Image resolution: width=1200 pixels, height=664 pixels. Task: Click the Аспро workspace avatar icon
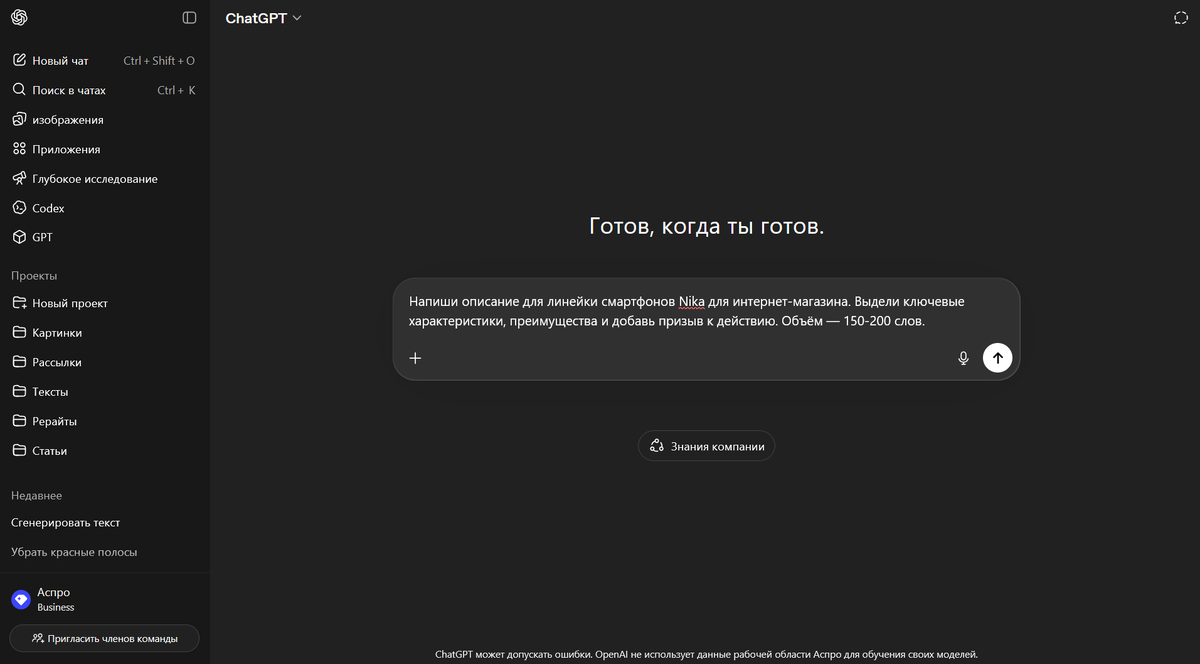(21, 599)
